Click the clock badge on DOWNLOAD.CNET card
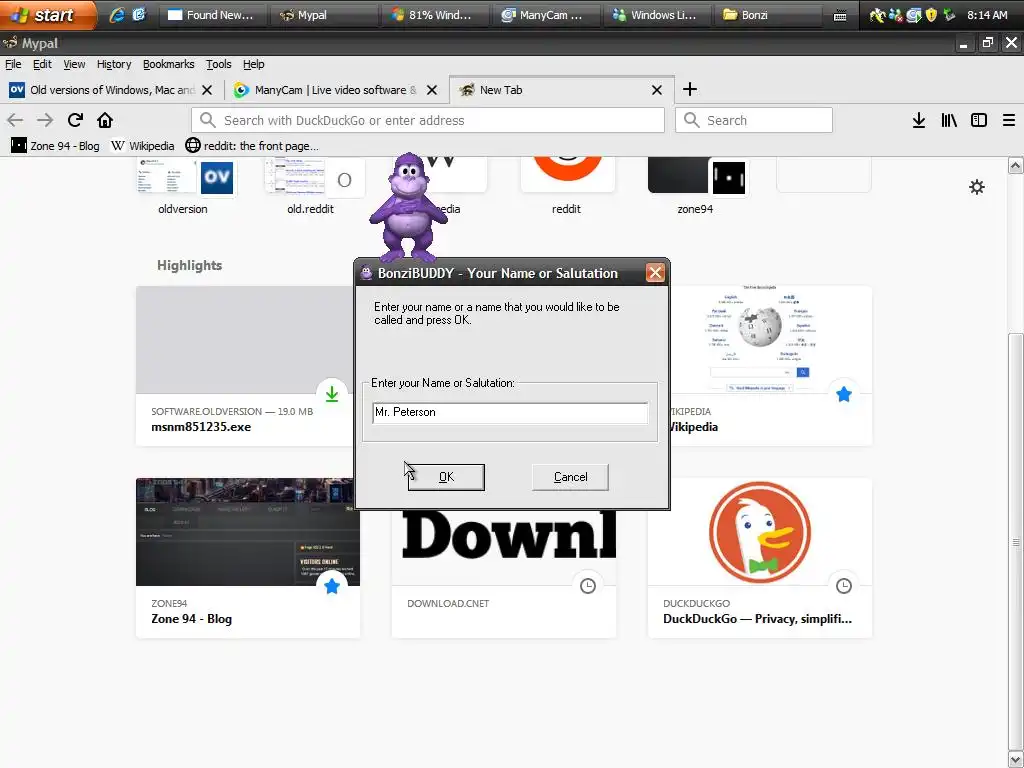The image size is (1024, 768). click(x=588, y=586)
